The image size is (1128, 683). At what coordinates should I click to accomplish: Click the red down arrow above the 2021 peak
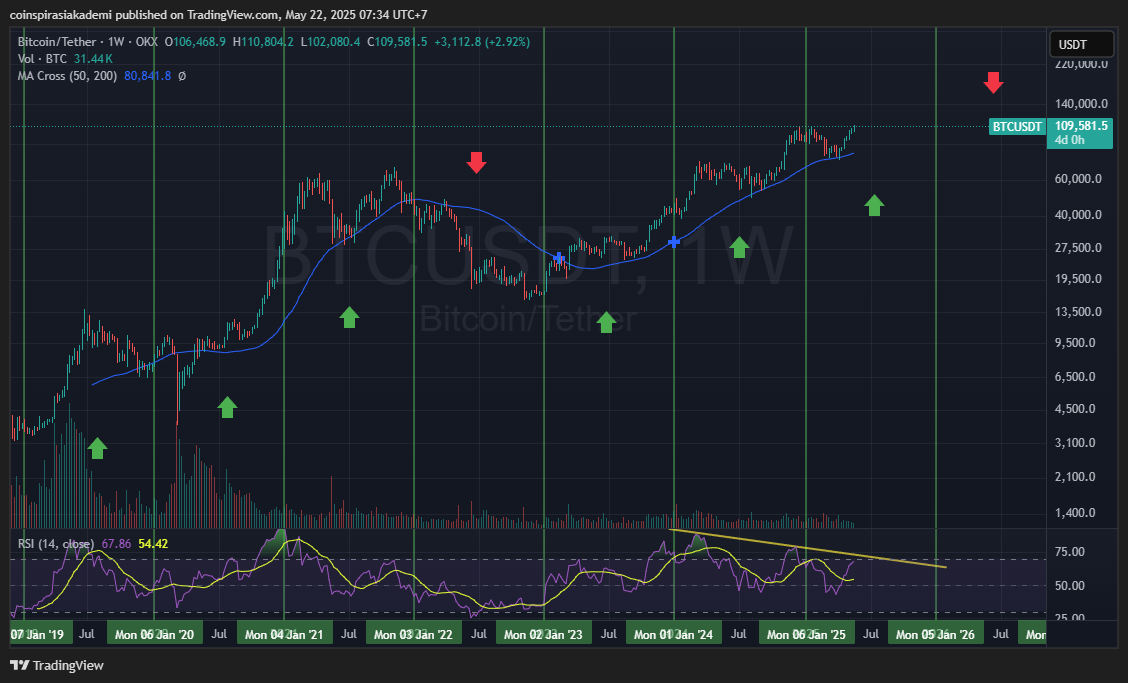[x=476, y=163]
